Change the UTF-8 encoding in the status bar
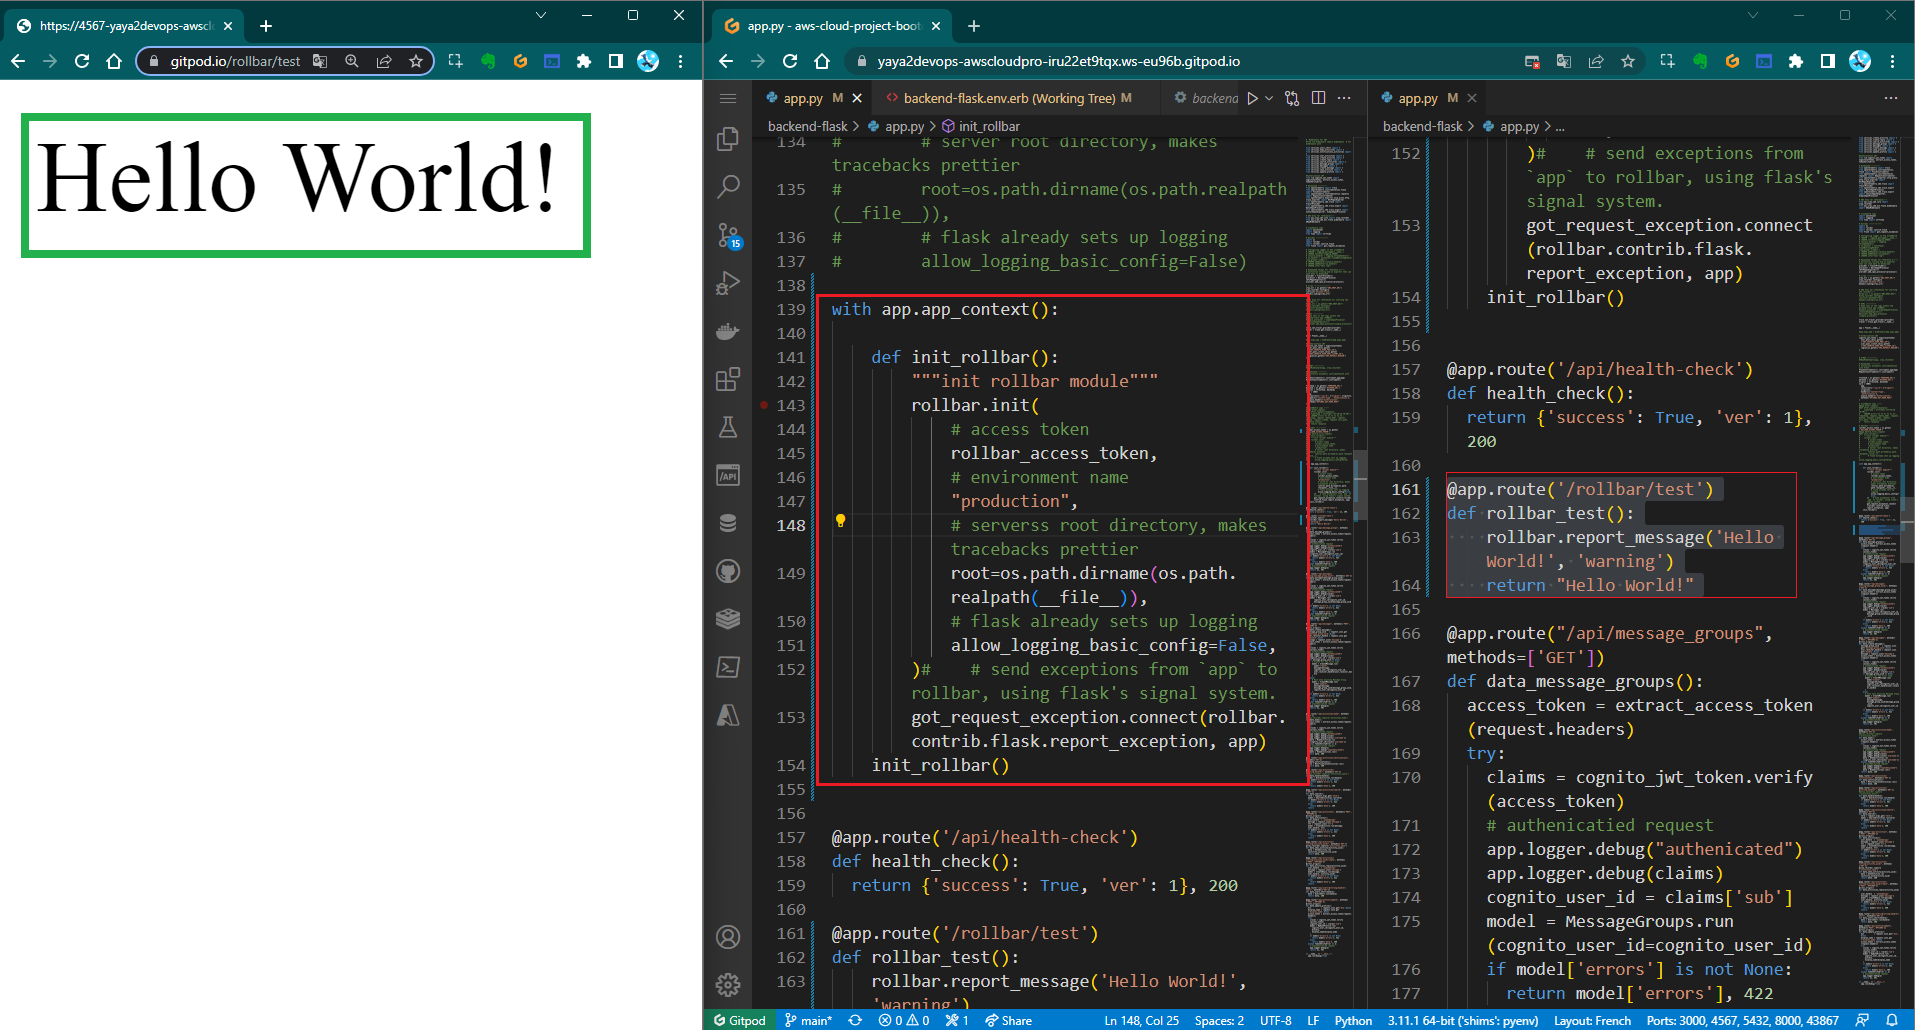The image size is (1915, 1030). [x=1275, y=1020]
